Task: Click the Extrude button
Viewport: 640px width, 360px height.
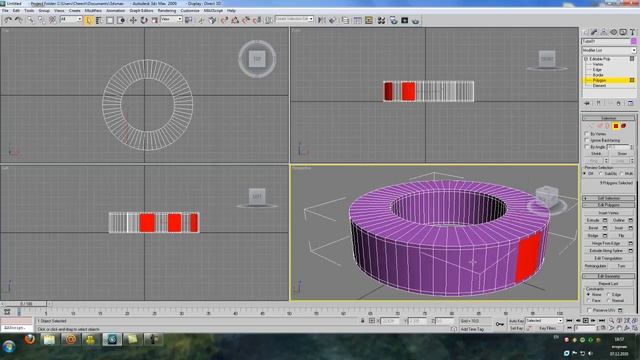Action: [593, 220]
